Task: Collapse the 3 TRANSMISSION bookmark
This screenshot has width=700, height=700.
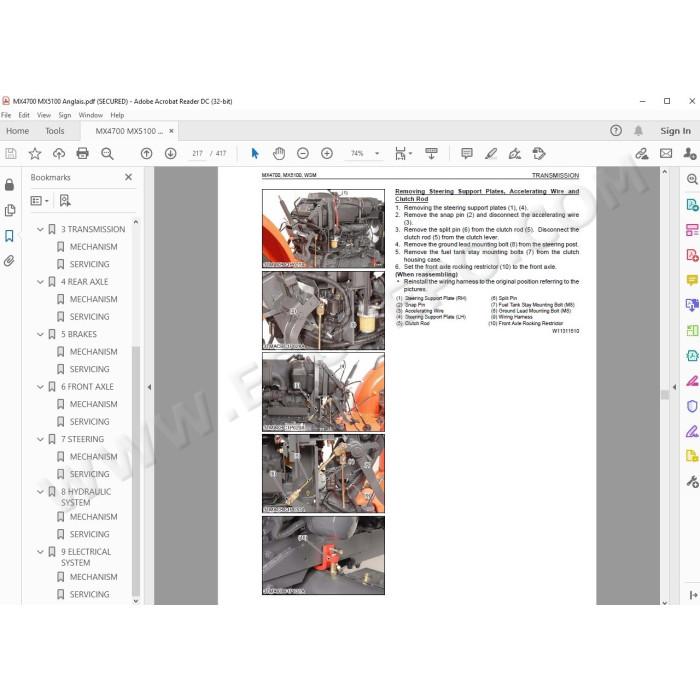Action: (x=40, y=229)
